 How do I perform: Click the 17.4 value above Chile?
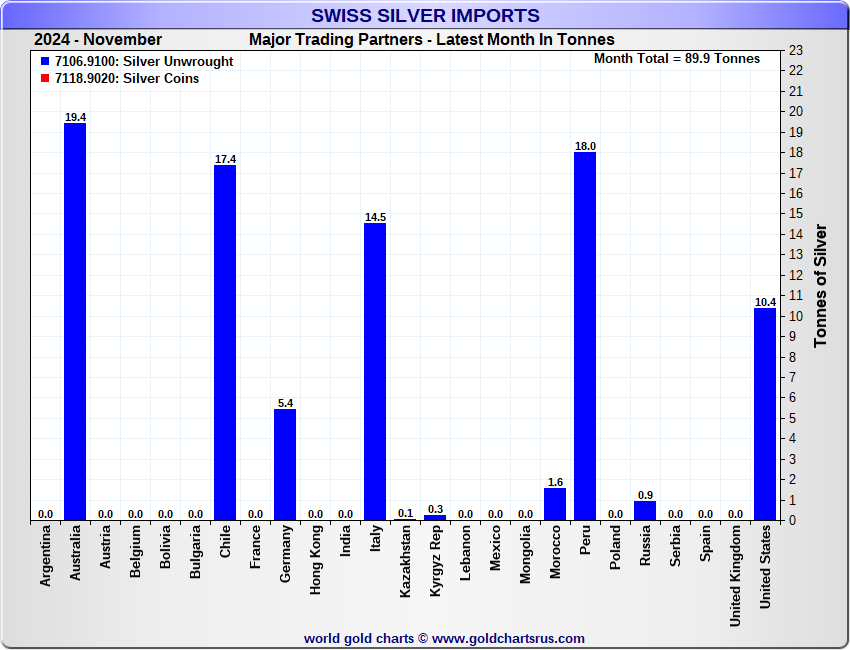225,159
